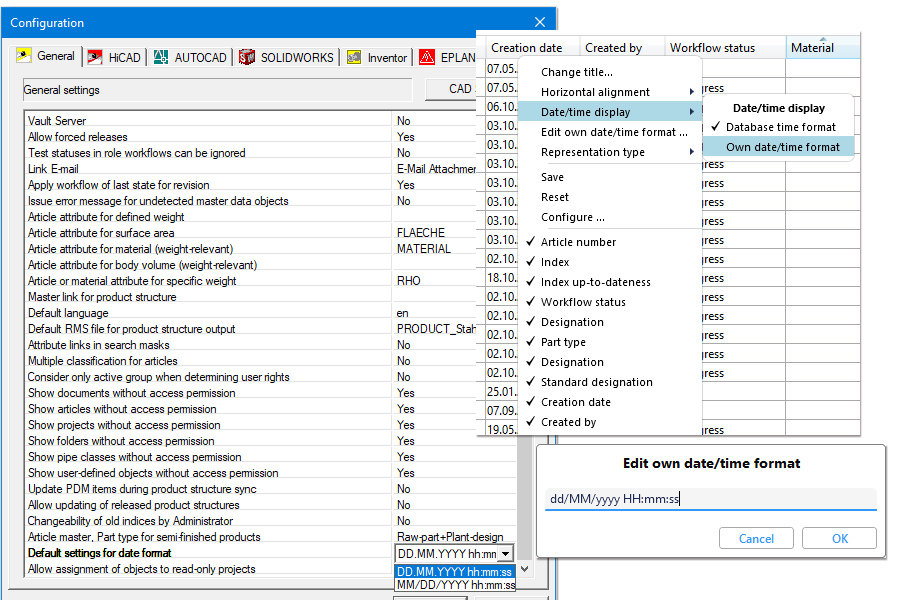Toggle the Part type column checkmark
This screenshot has height=600, width=900.
tap(530, 342)
